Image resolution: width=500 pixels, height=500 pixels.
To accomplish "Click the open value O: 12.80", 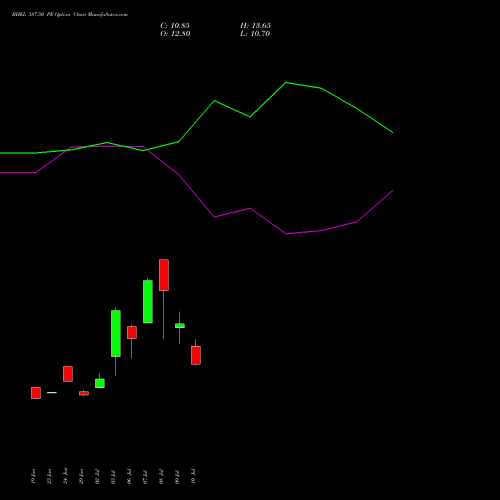I will coord(175,34).
